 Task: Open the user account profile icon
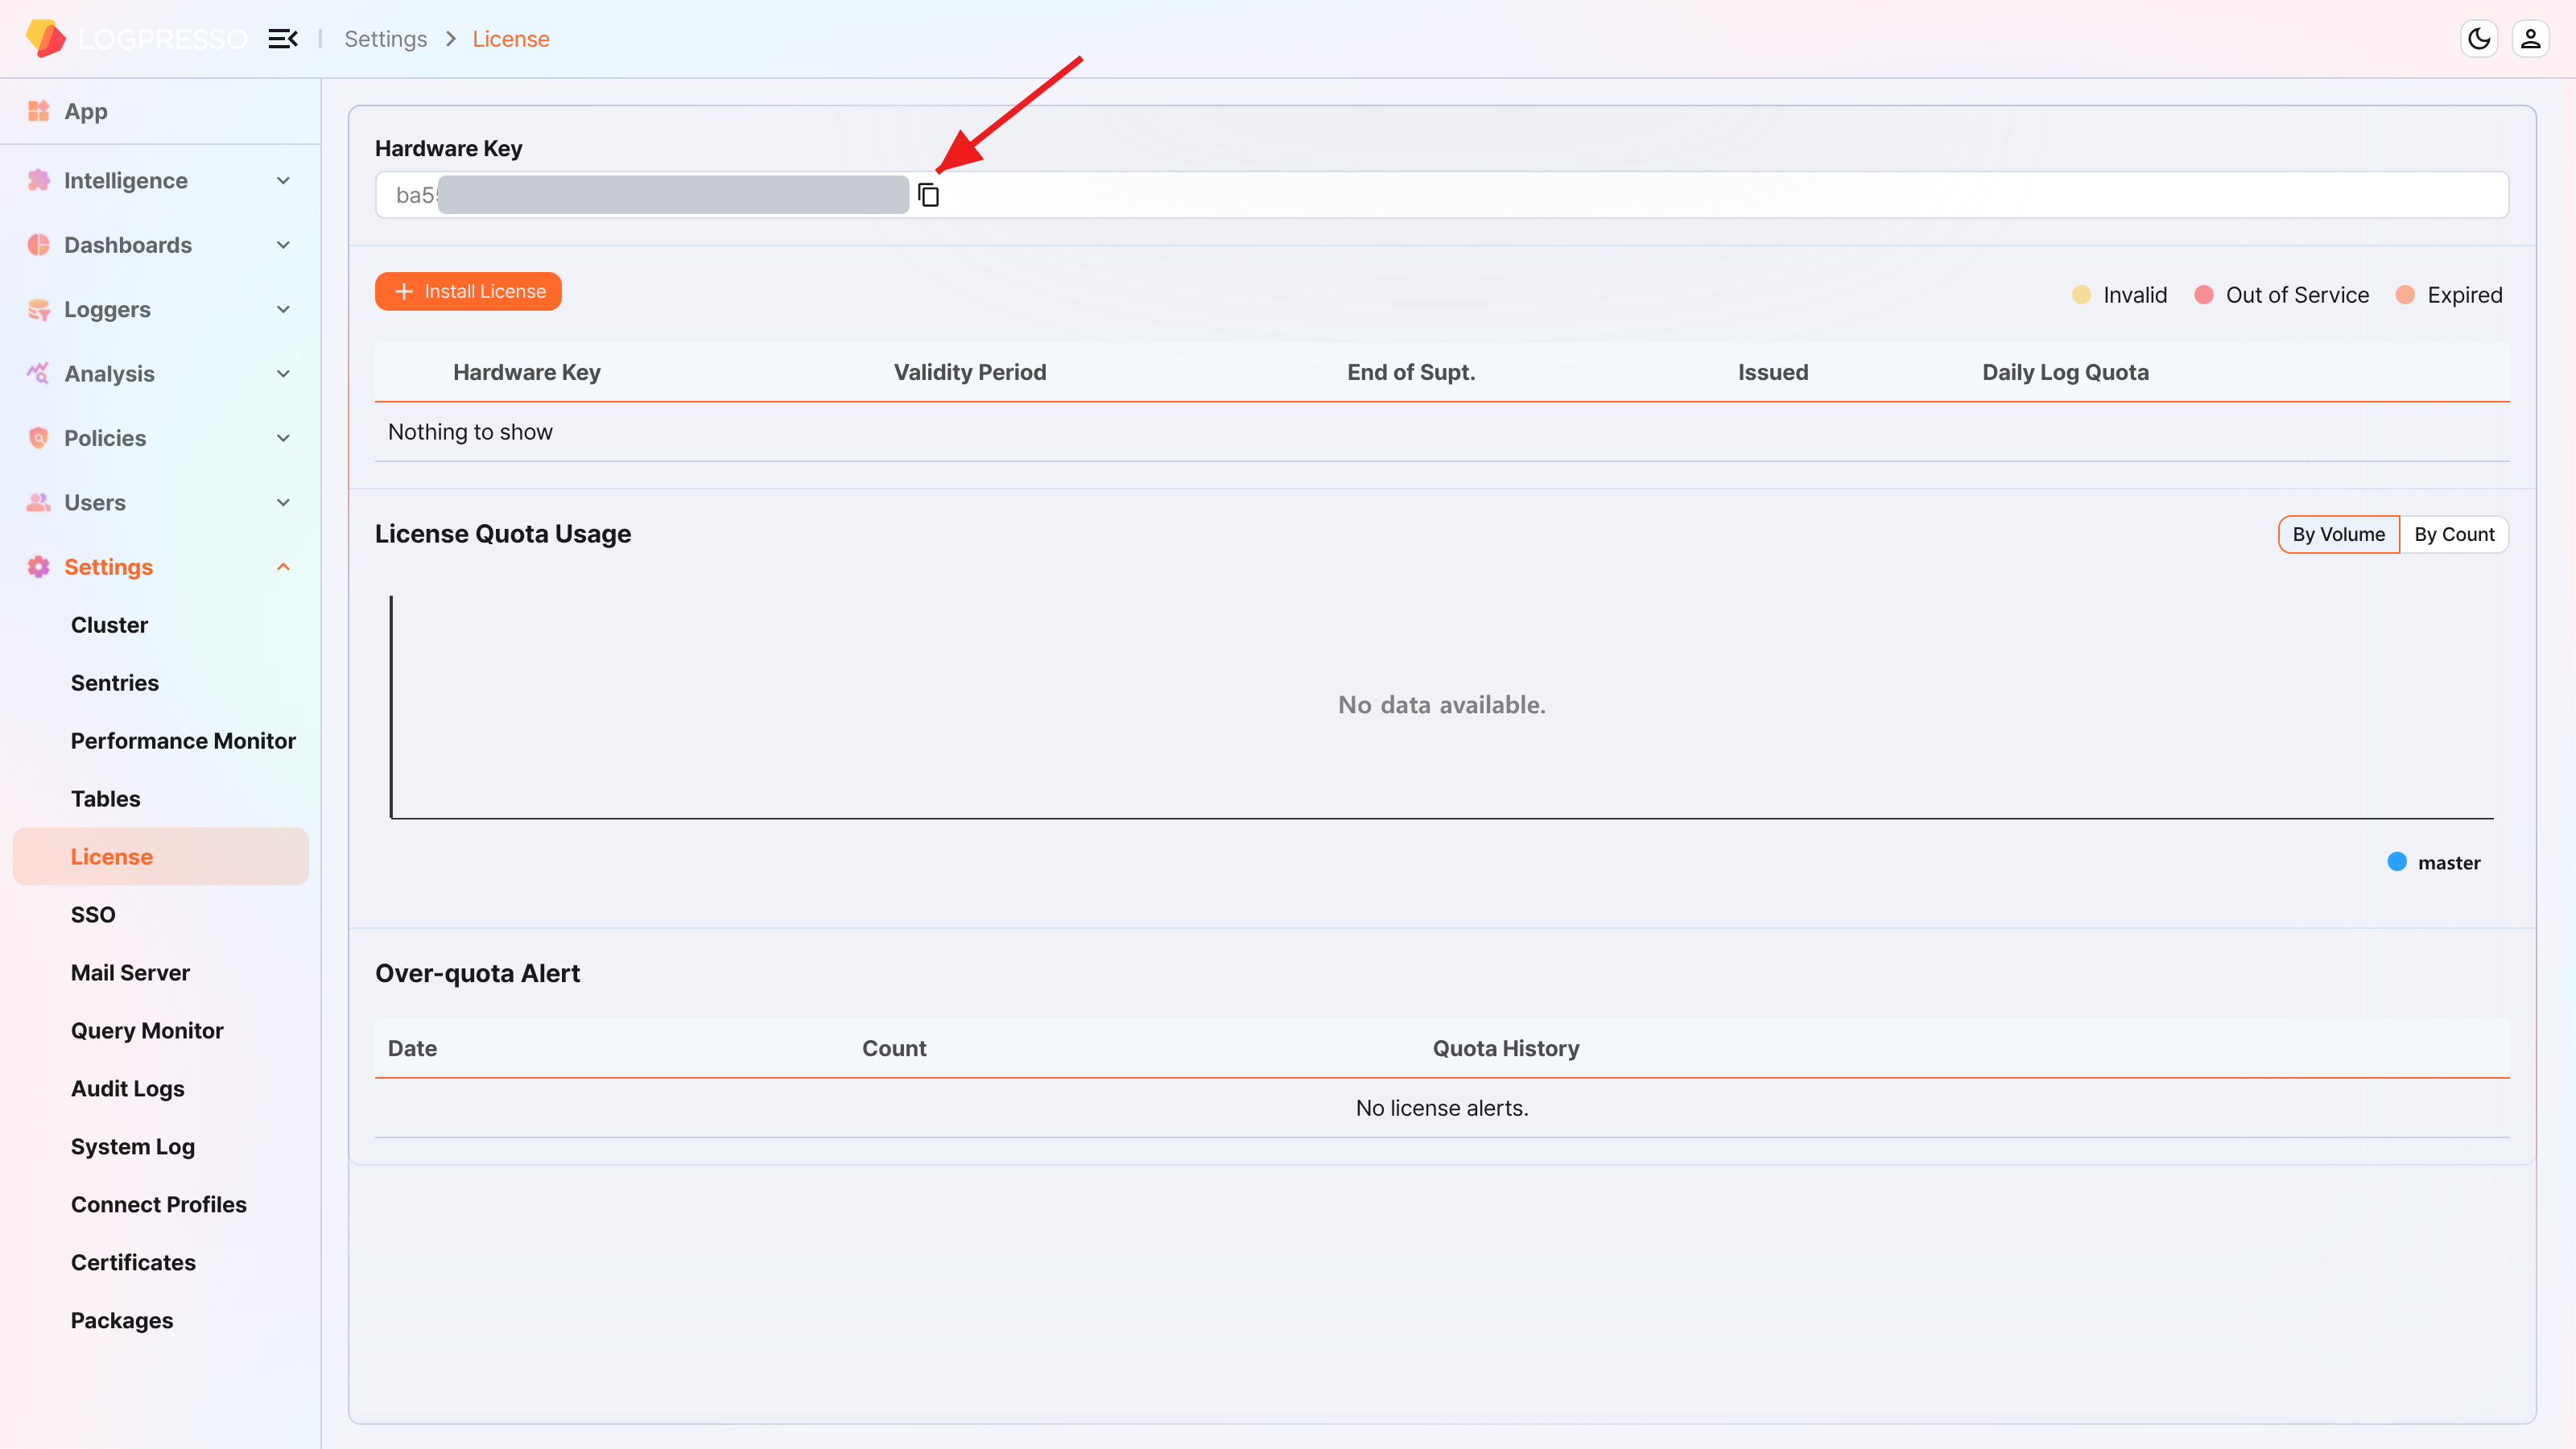pyautogui.click(x=2530, y=39)
